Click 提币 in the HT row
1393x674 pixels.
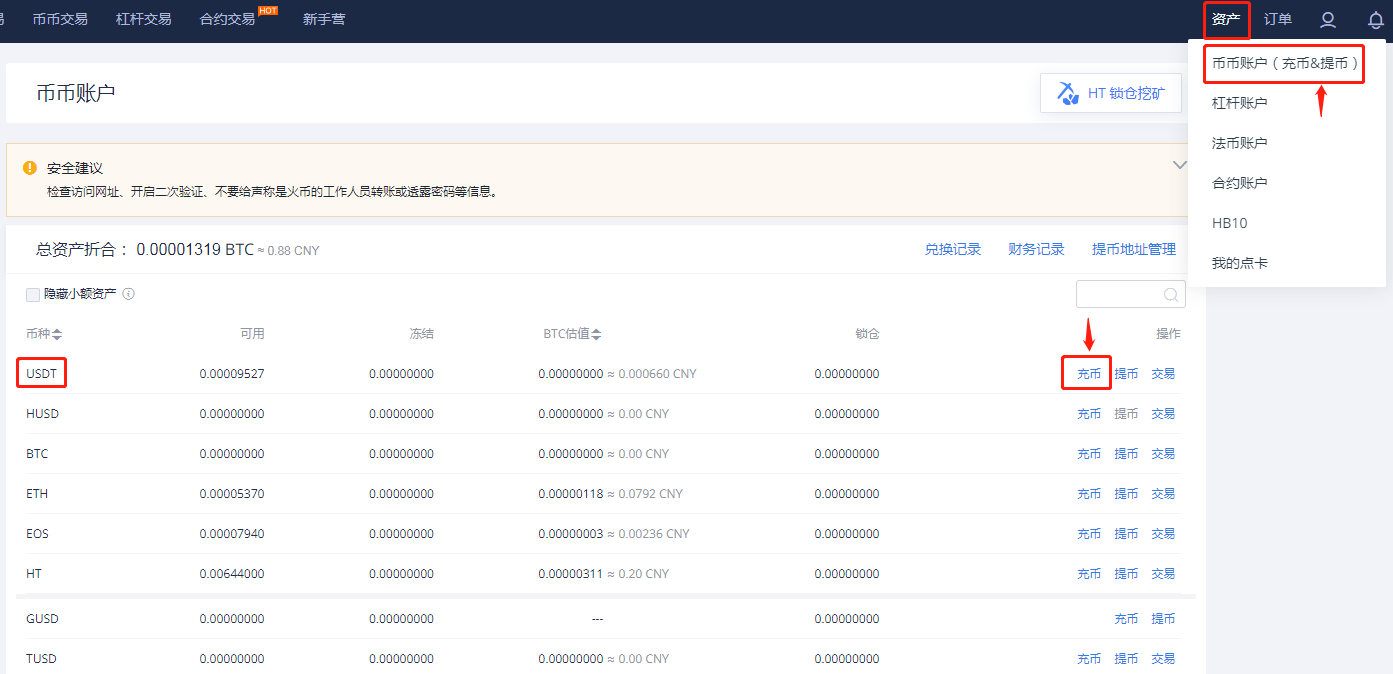tap(1126, 574)
